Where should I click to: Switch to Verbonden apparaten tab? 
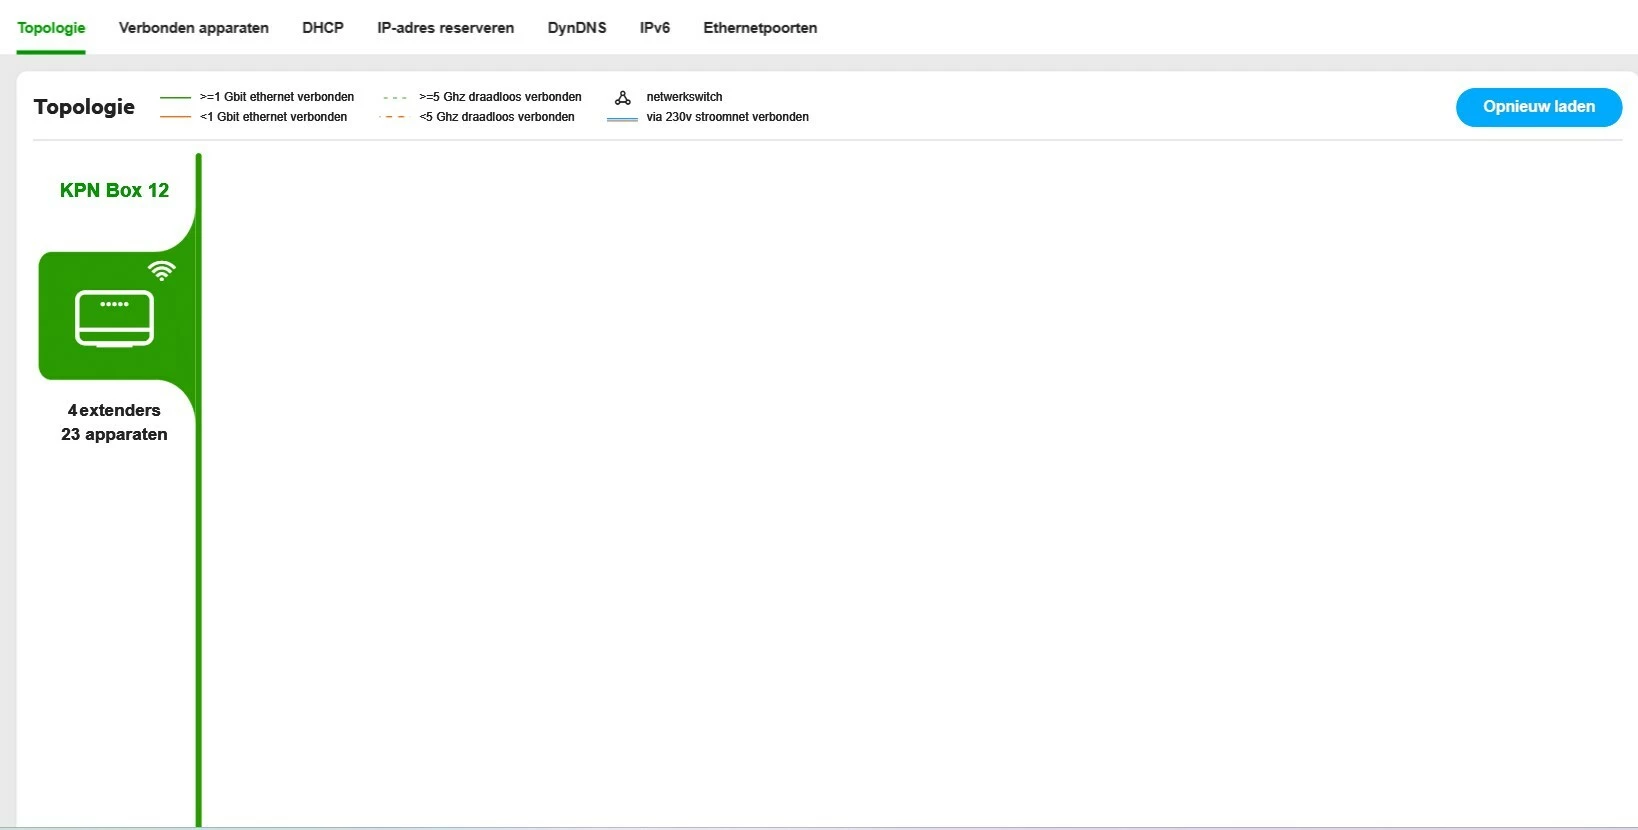(x=194, y=28)
